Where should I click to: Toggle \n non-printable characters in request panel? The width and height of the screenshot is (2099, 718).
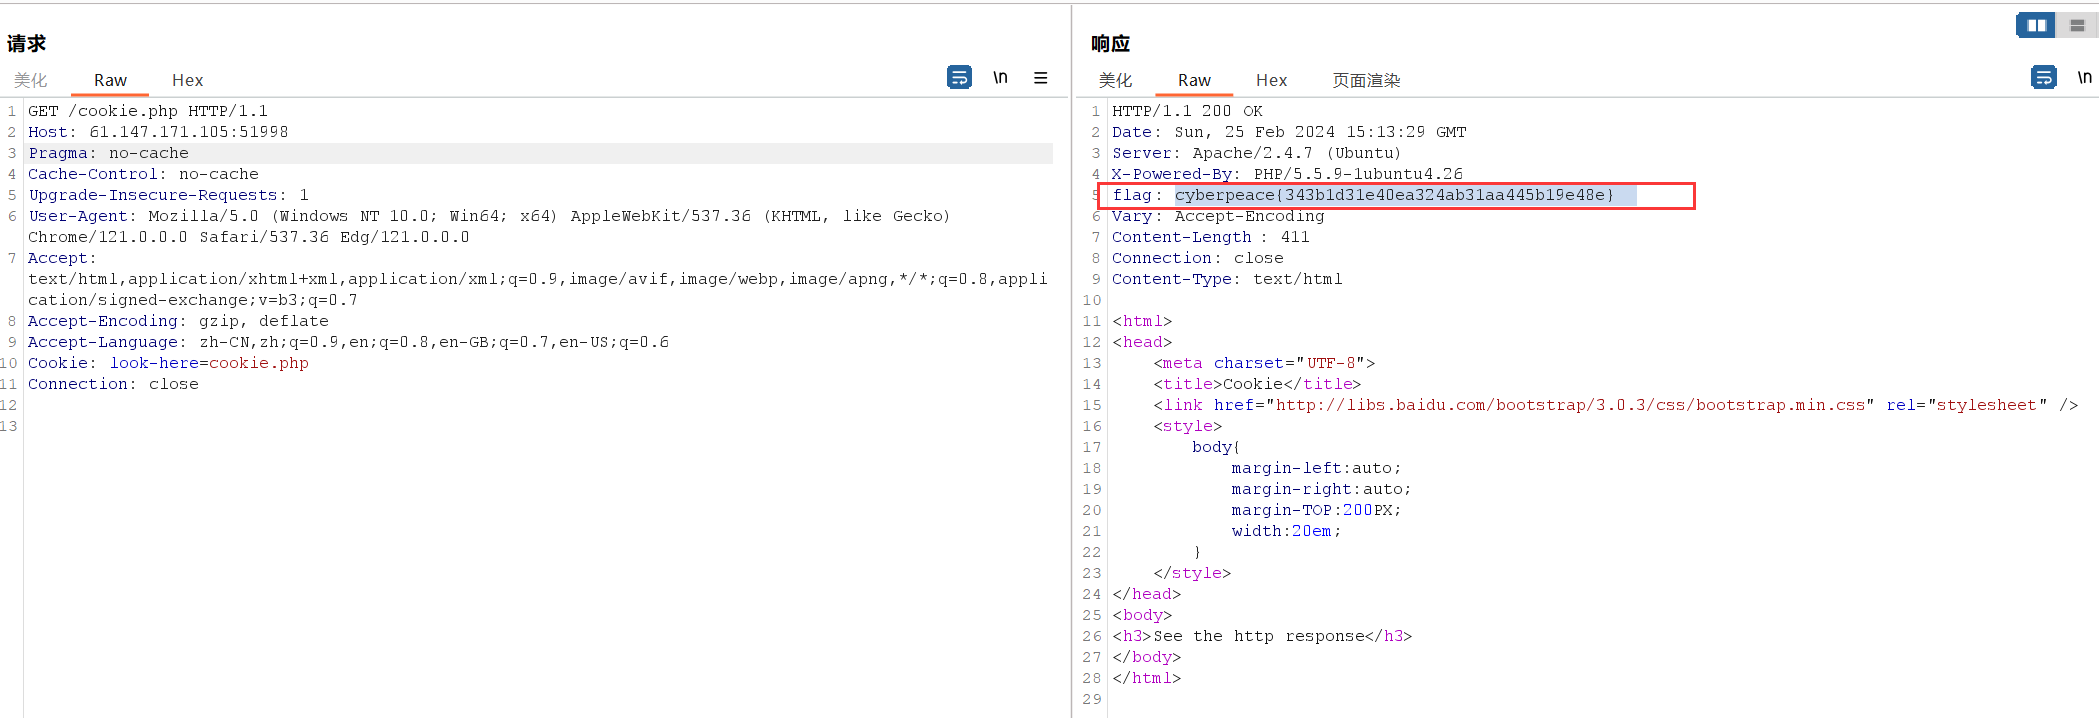(1000, 77)
